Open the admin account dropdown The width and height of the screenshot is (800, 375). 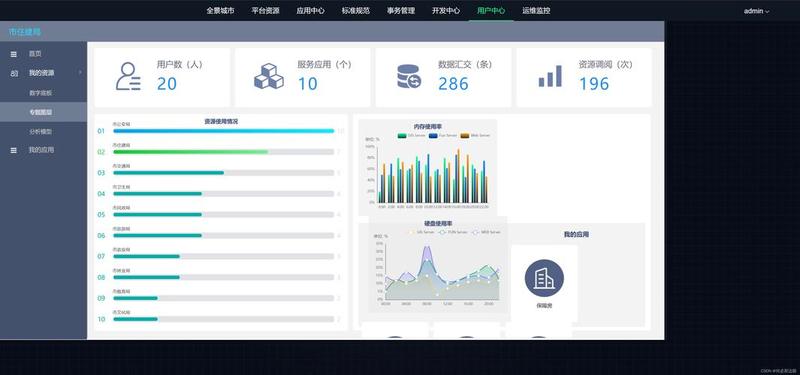pyautogui.click(x=756, y=11)
